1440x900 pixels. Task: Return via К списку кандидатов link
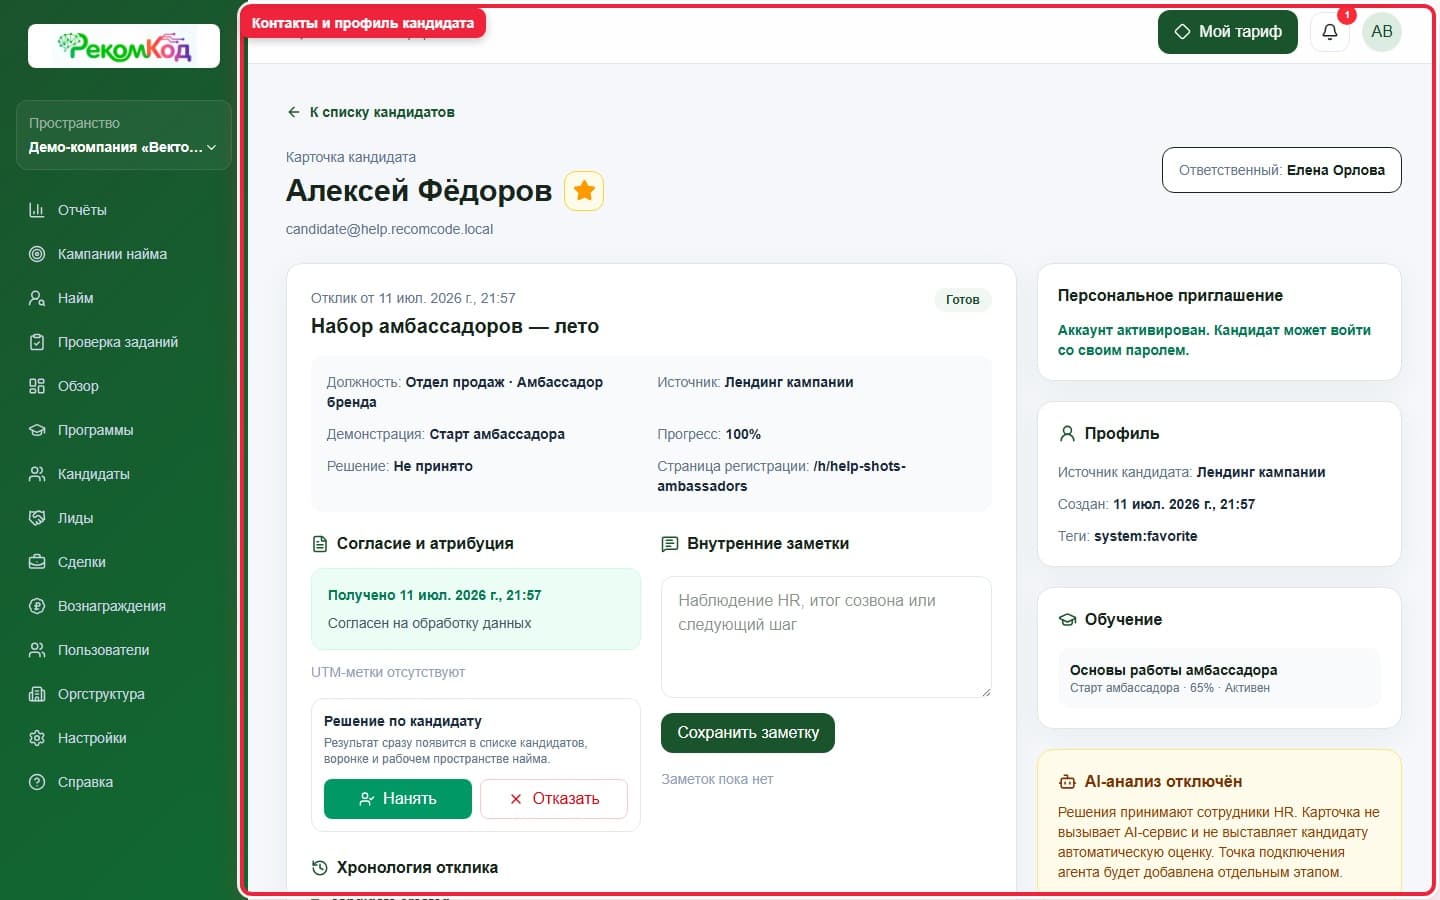point(370,112)
